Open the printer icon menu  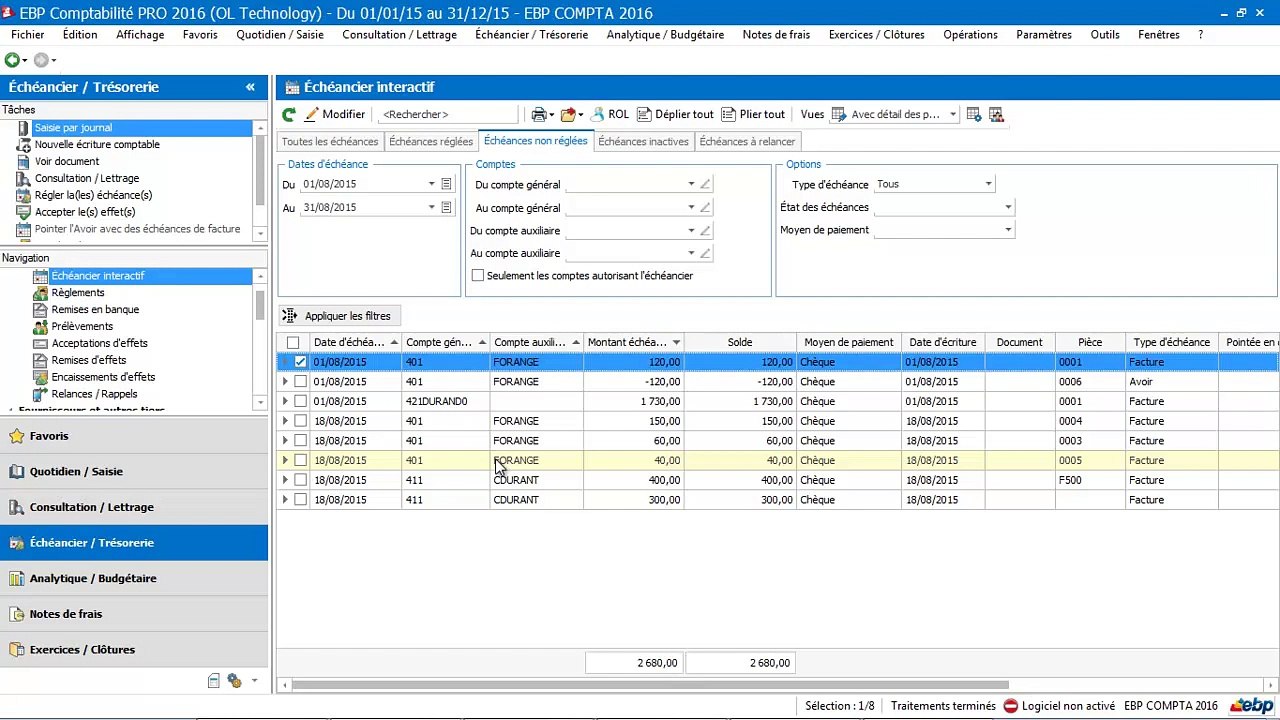coord(542,115)
